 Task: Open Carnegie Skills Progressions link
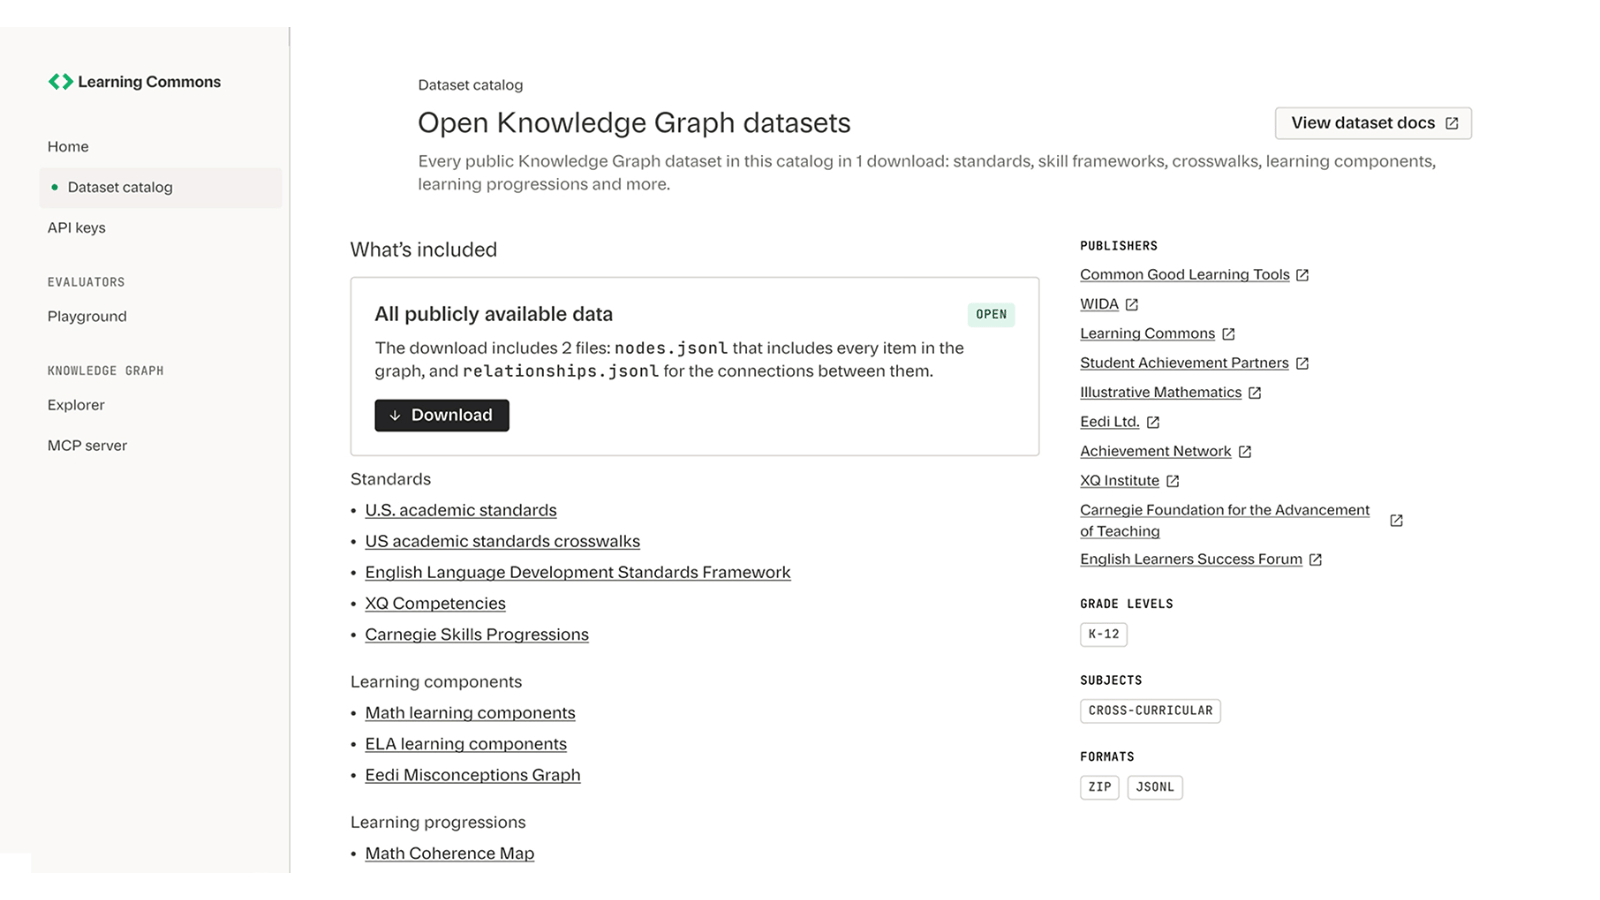[477, 635]
